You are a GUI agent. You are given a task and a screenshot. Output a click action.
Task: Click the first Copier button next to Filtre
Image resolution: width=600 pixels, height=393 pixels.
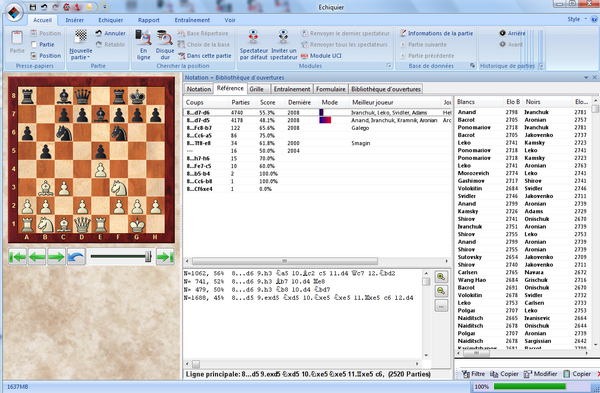click(x=504, y=374)
